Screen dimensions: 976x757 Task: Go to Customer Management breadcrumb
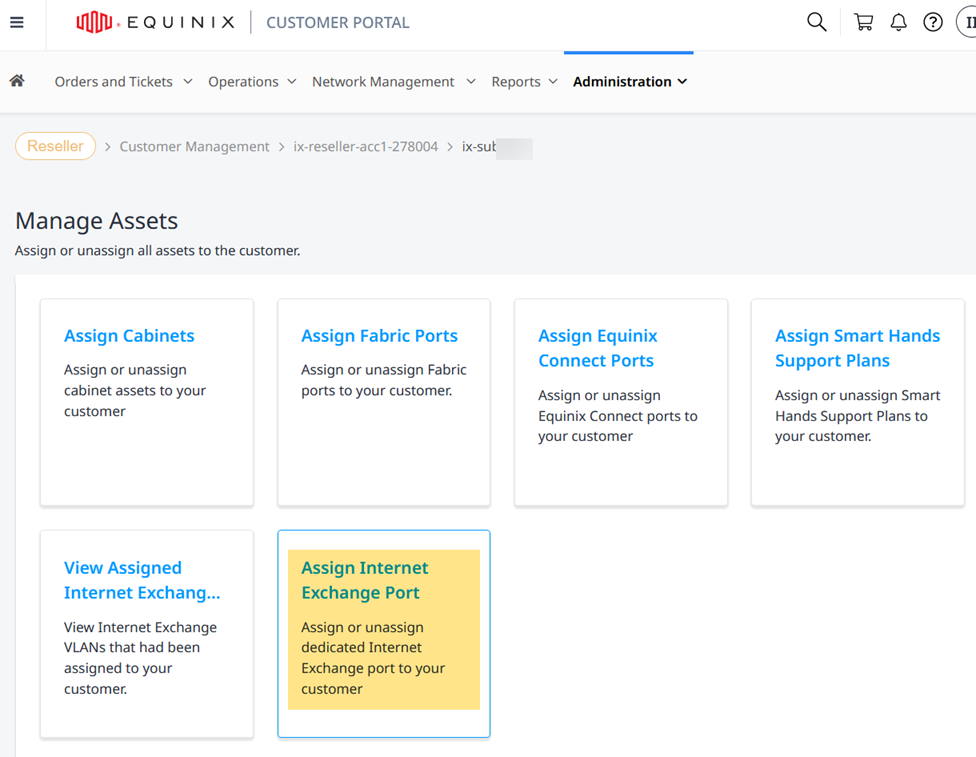(194, 147)
